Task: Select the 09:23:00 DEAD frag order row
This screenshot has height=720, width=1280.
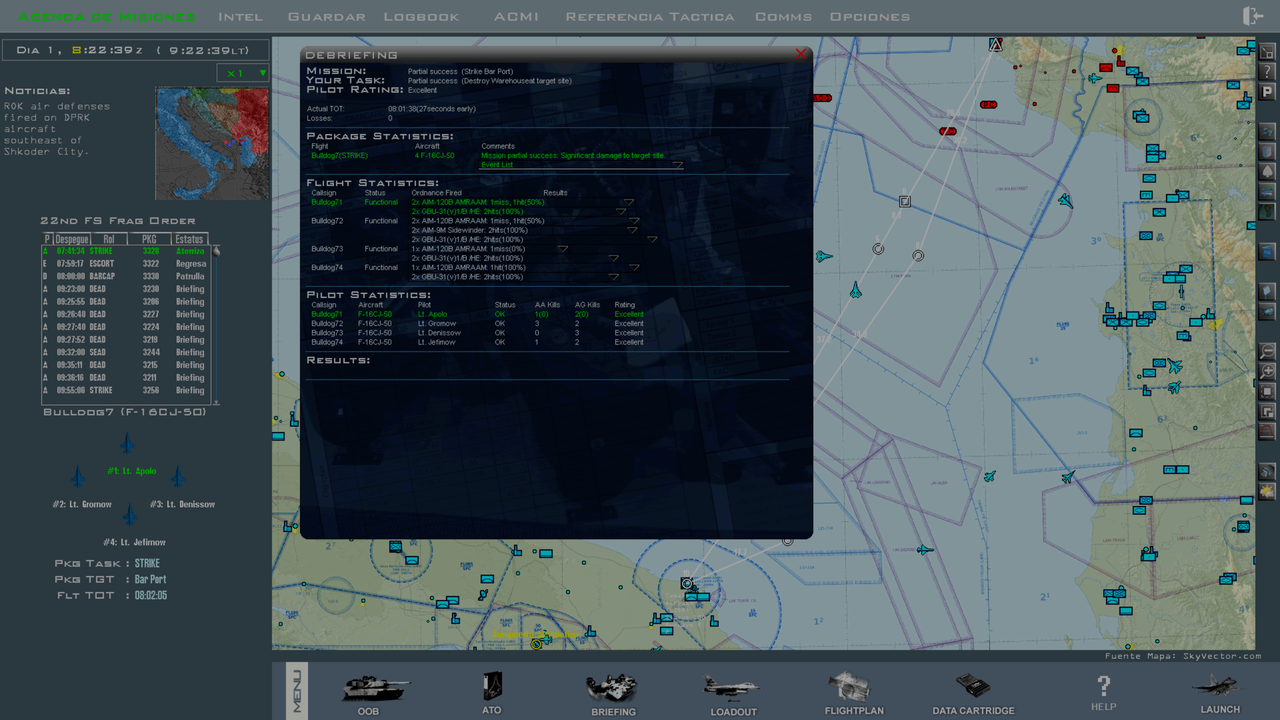Action: pyautogui.click(x=125, y=289)
